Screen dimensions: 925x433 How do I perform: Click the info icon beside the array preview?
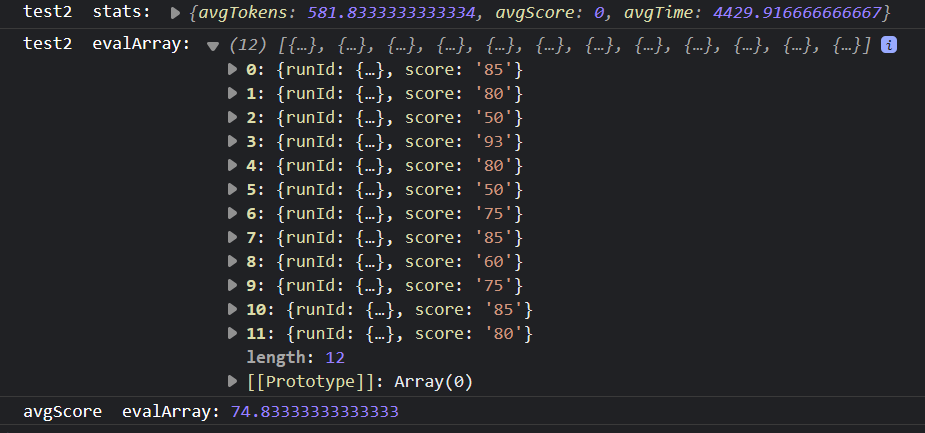pyautogui.click(x=888, y=45)
